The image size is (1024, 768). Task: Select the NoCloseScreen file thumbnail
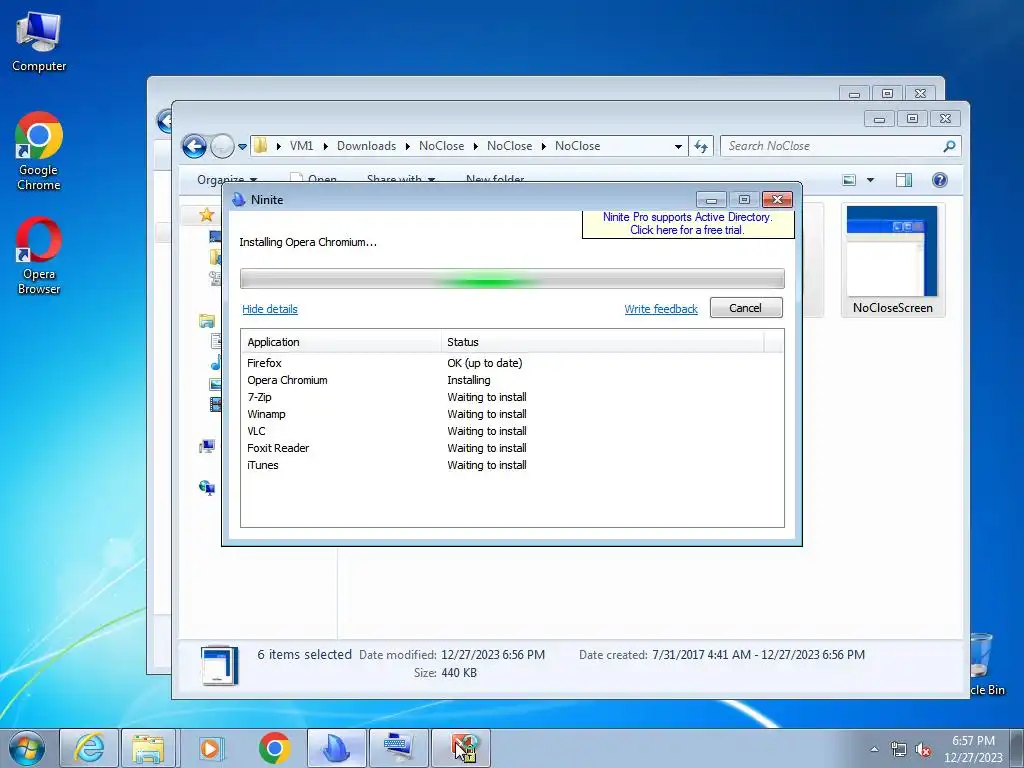pos(892,259)
